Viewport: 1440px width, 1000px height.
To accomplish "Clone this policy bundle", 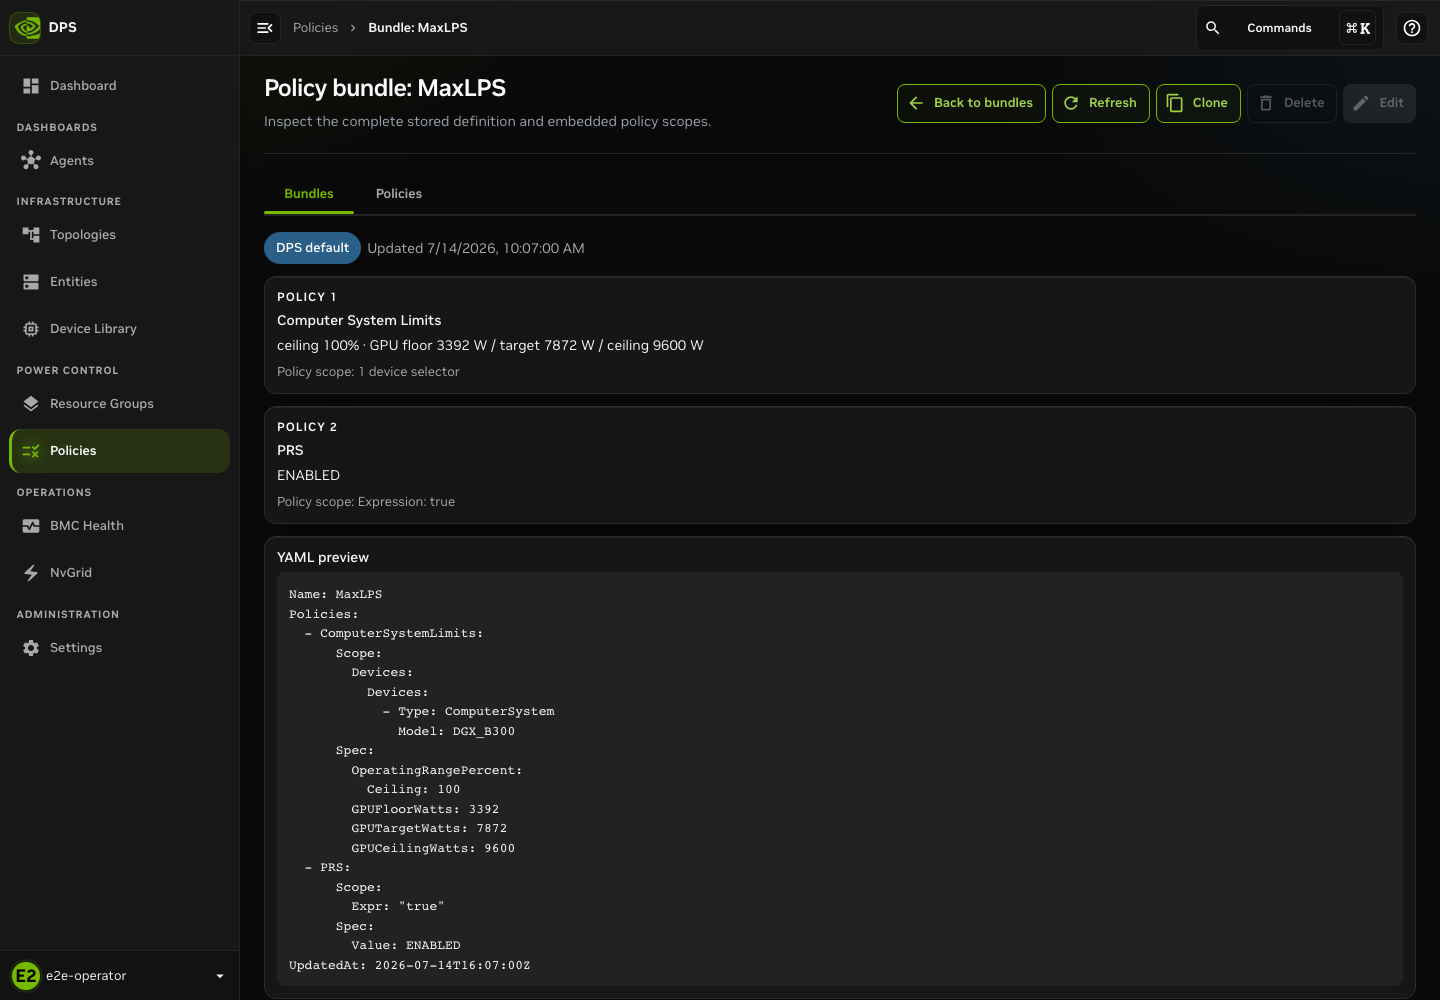I will point(1198,103).
